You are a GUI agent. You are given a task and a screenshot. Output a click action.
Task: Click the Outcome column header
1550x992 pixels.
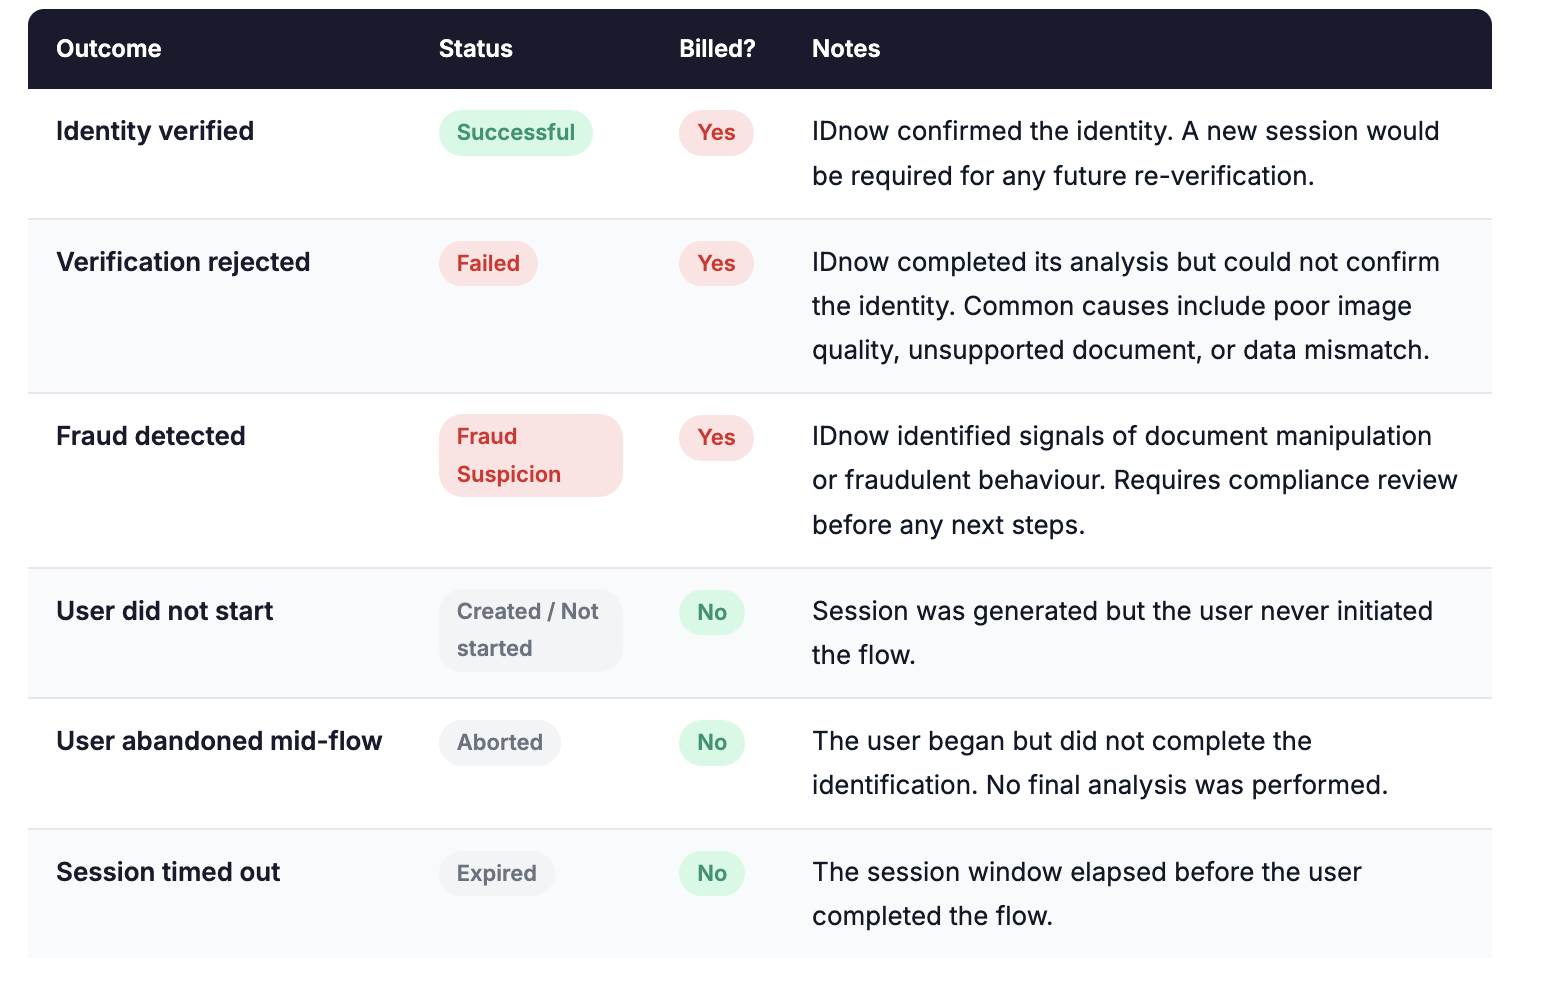click(x=108, y=49)
